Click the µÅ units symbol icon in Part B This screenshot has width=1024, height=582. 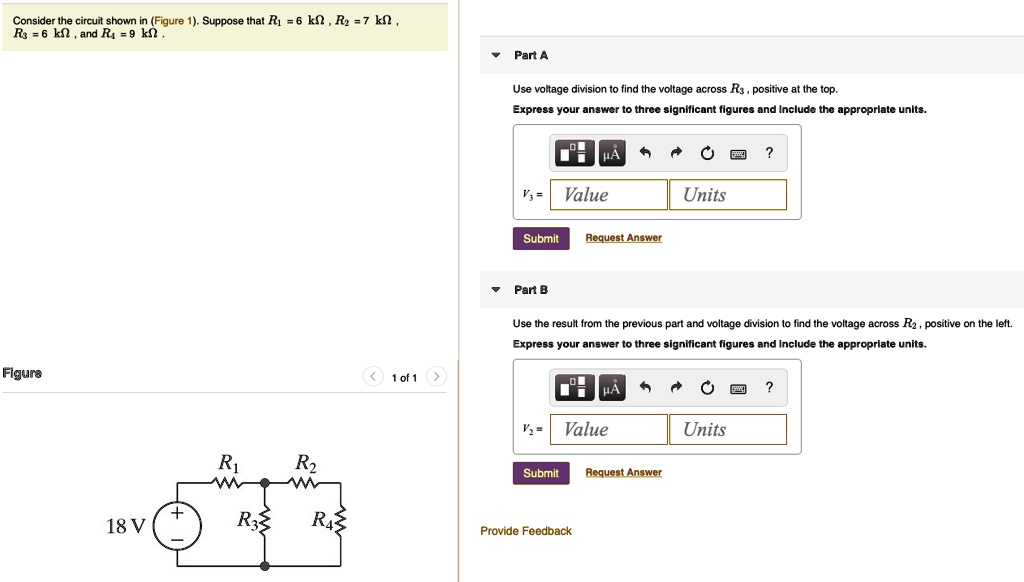point(610,387)
